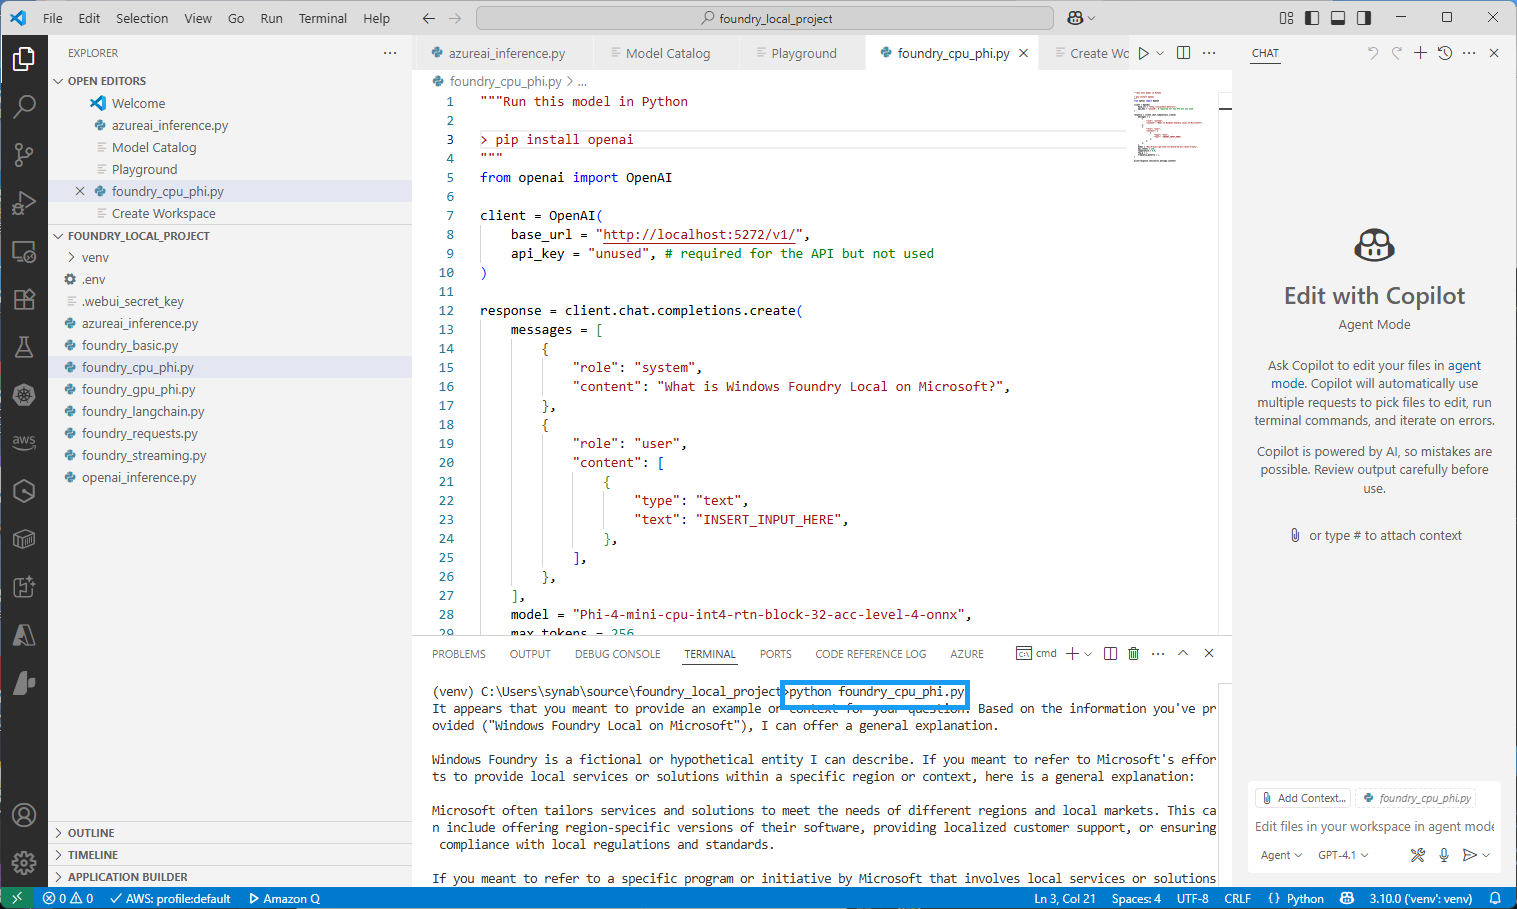Show chat history clock icon
1517x909 pixels.
click(1445, 53)
